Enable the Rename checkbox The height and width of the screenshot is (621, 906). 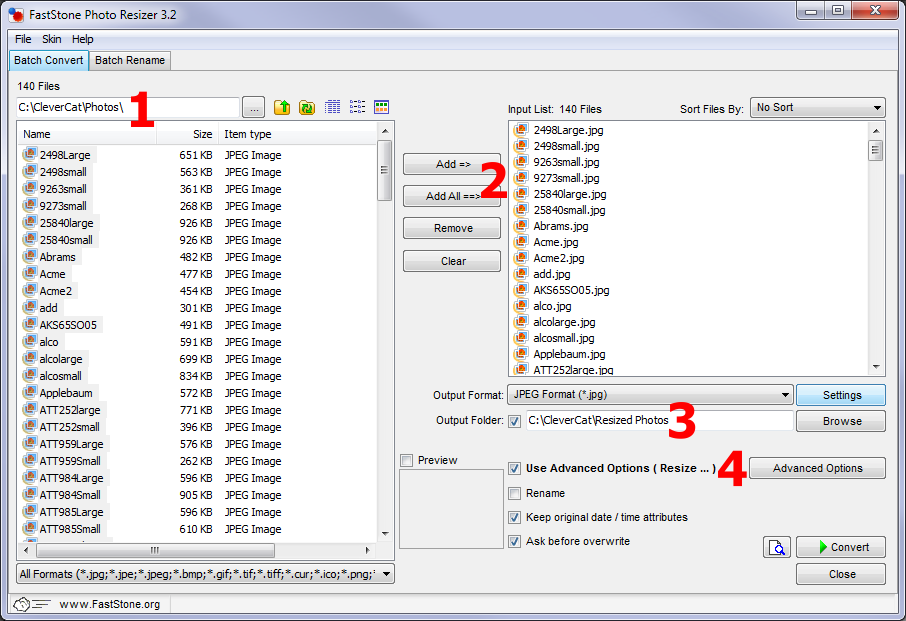click(515, 493)
